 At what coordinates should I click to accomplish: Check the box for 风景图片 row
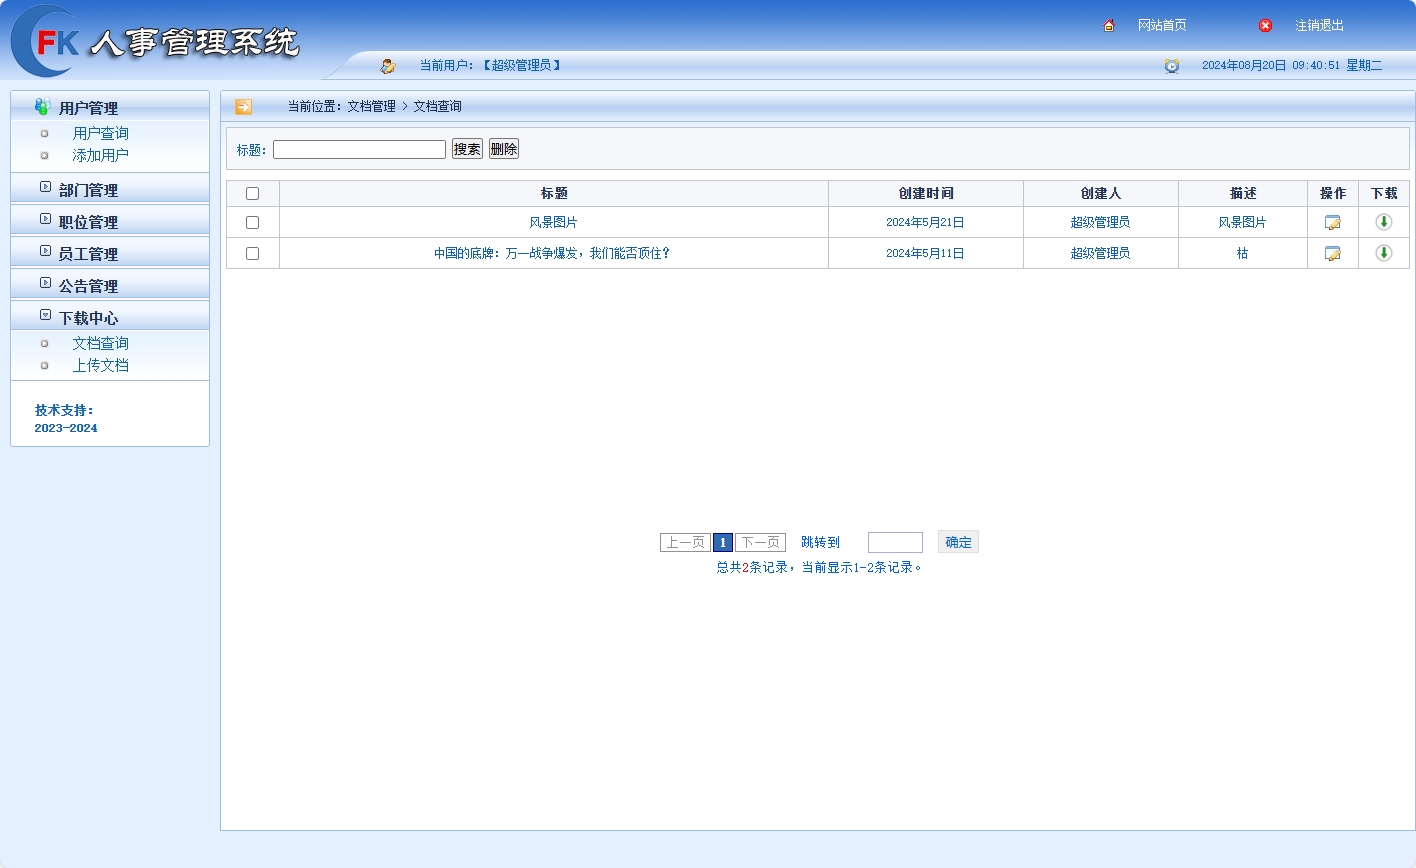click(252, 223)
